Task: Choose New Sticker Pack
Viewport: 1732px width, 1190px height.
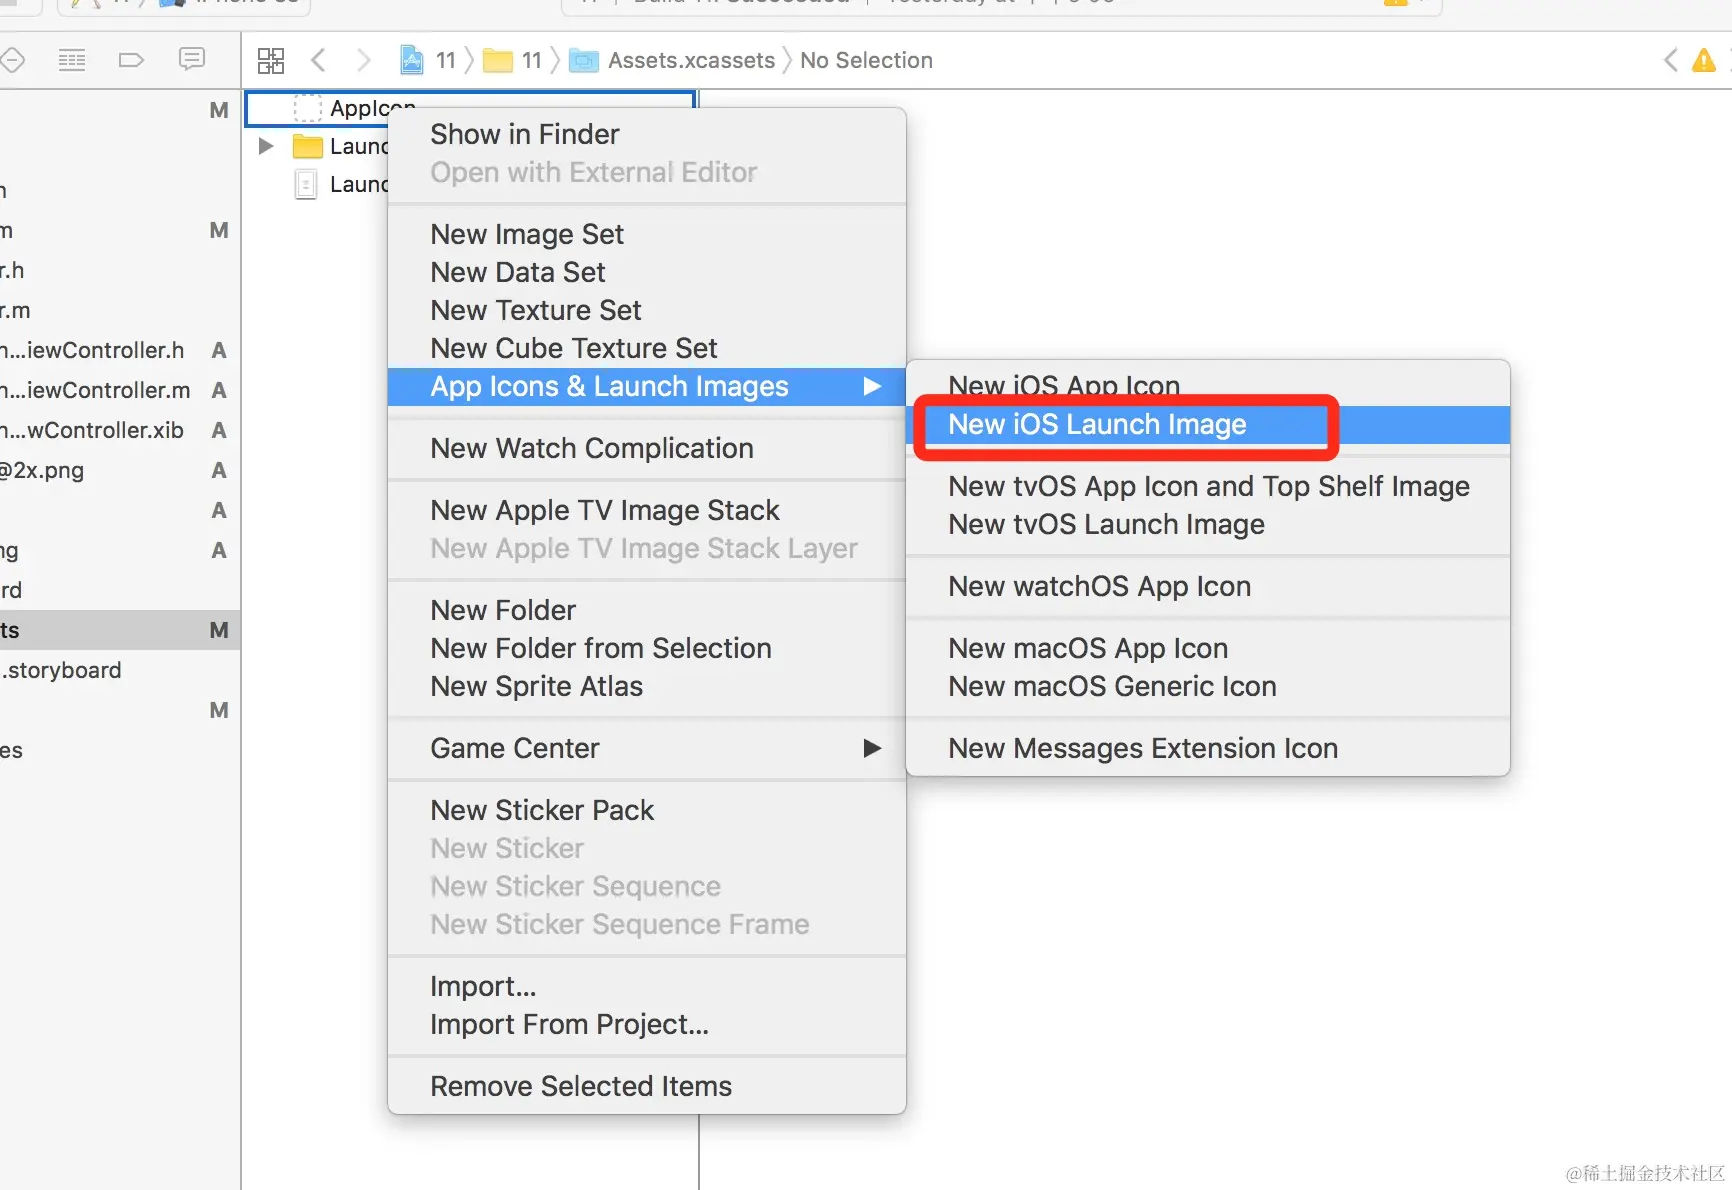Action: pyautogui.click(x=646, y=811)
